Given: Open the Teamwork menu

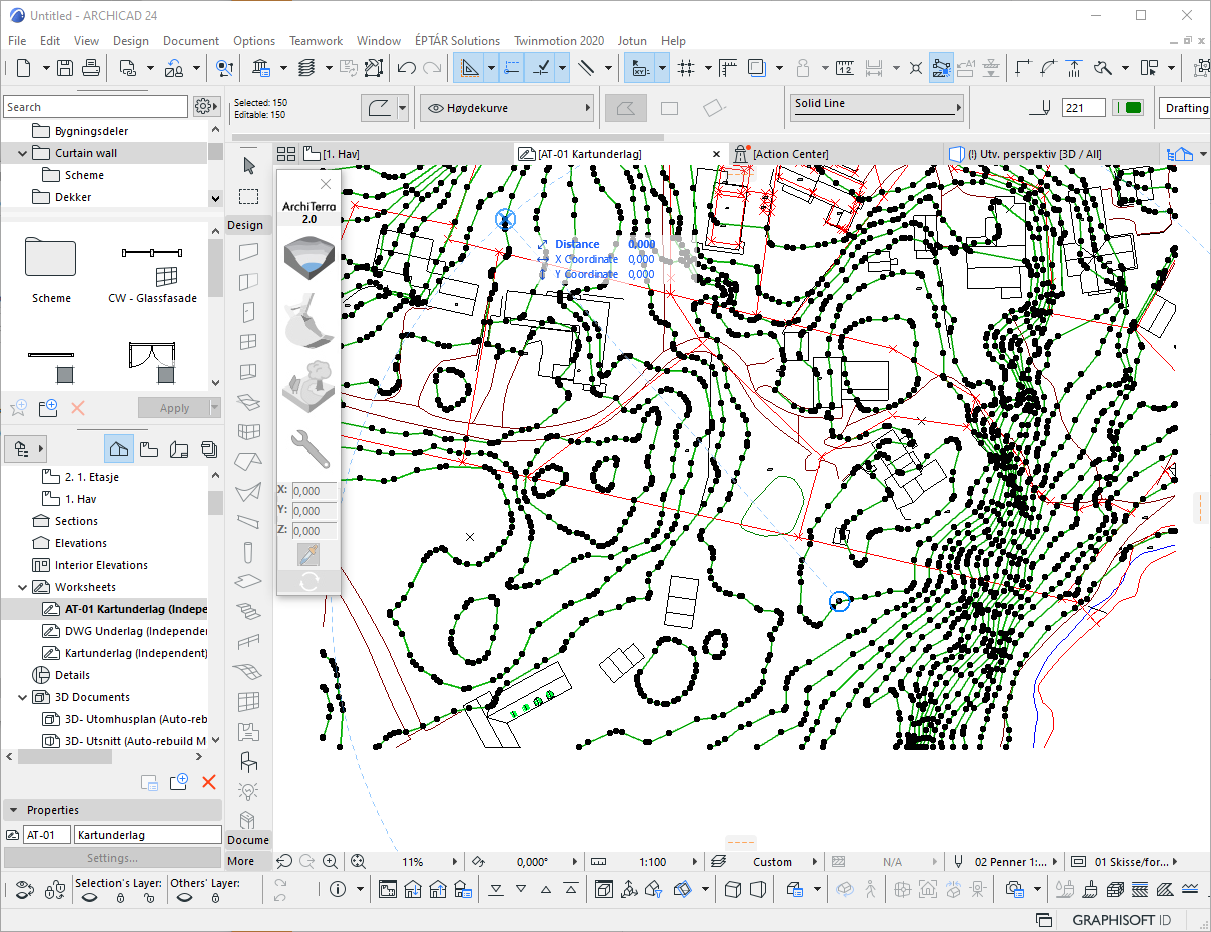Looking at the screenshot, I should coord(316,41).
